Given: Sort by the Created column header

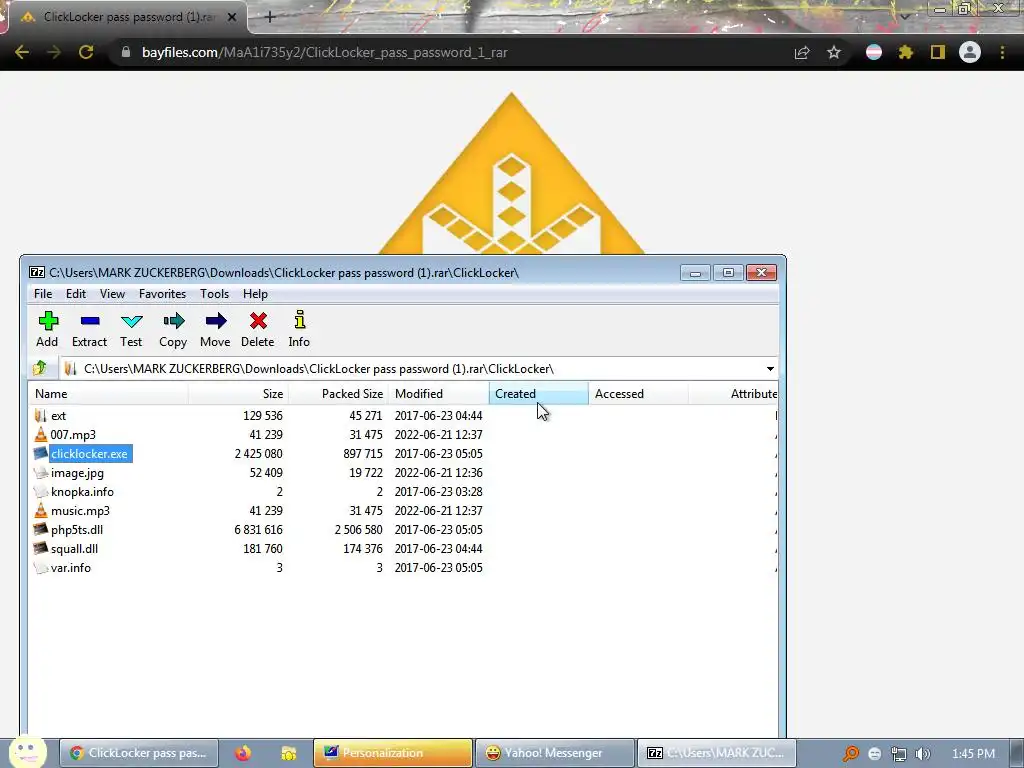Looking at the screenshot, I should pyautogui.click(x=539, y=394).
